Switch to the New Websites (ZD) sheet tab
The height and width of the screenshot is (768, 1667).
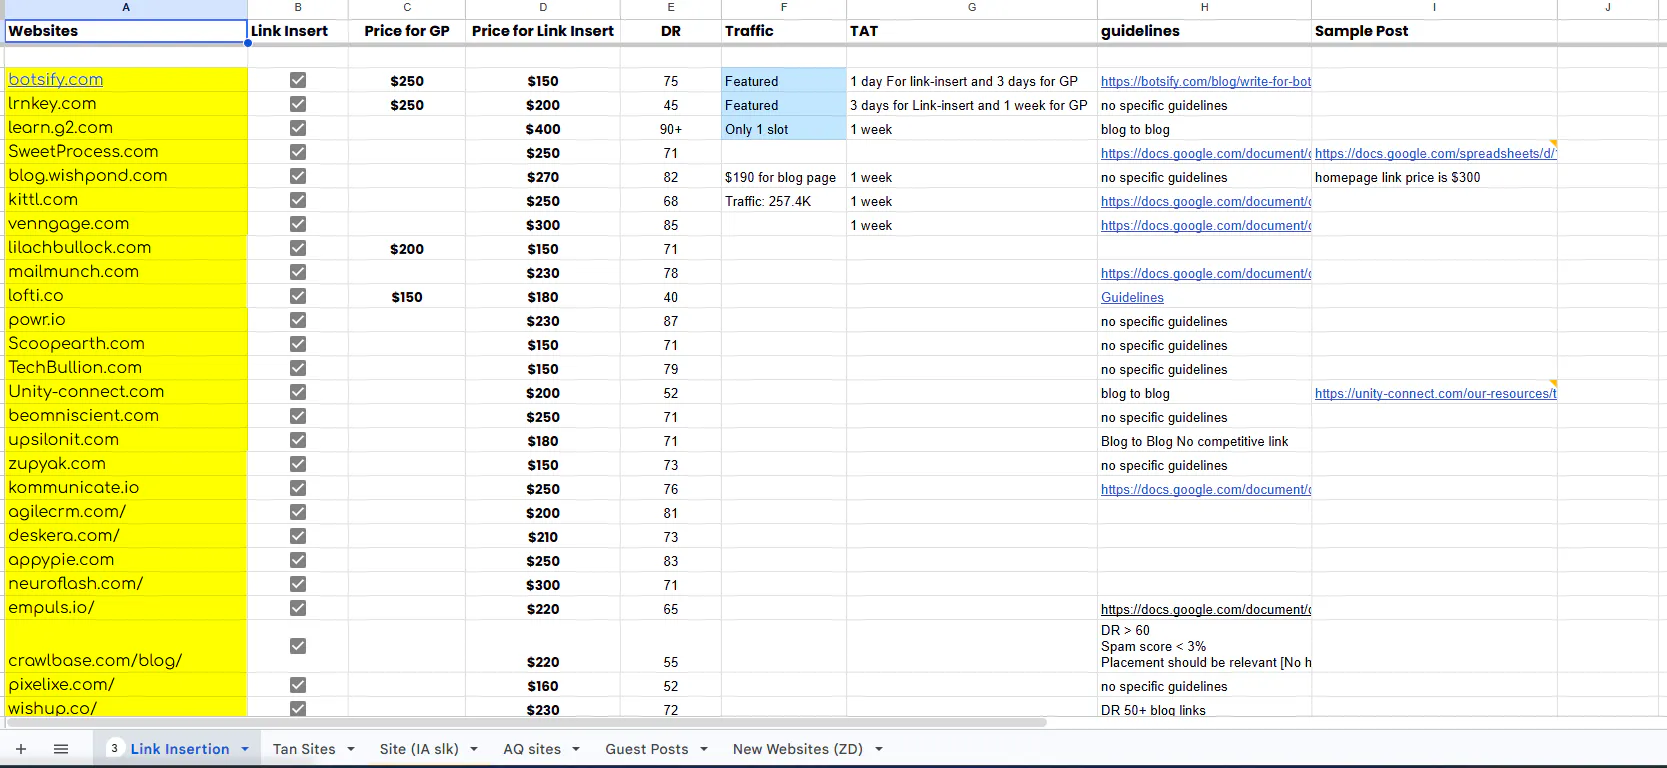coord(797,749)
